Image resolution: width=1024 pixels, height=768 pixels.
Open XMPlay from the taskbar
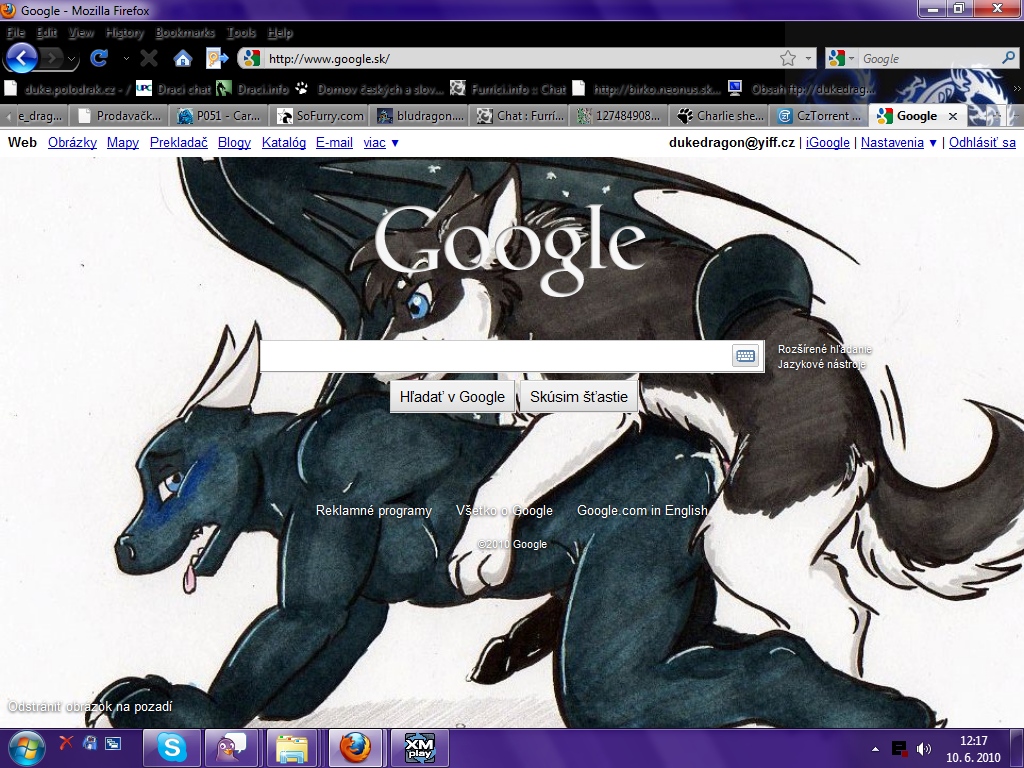(x=419, y=748)
